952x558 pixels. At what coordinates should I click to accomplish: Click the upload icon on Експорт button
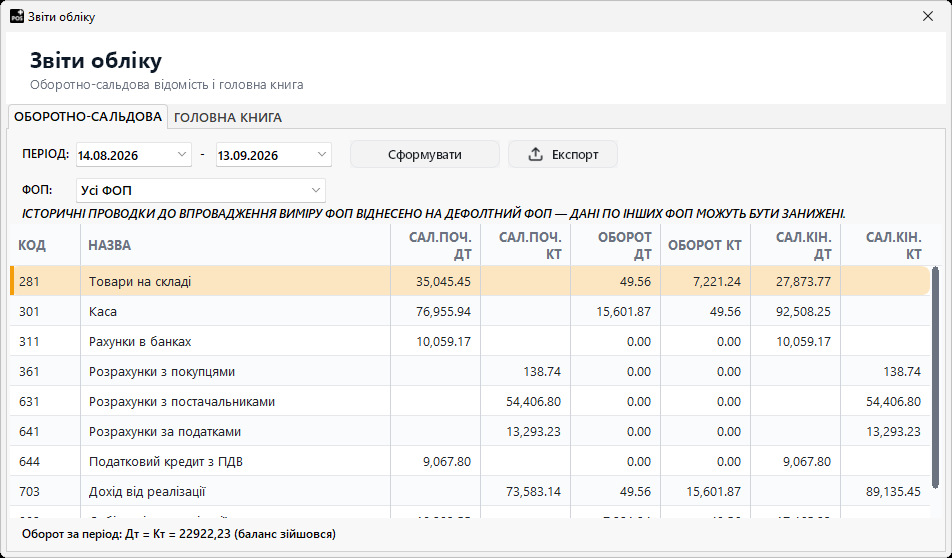pyautogui.click(x=535, y=155)
